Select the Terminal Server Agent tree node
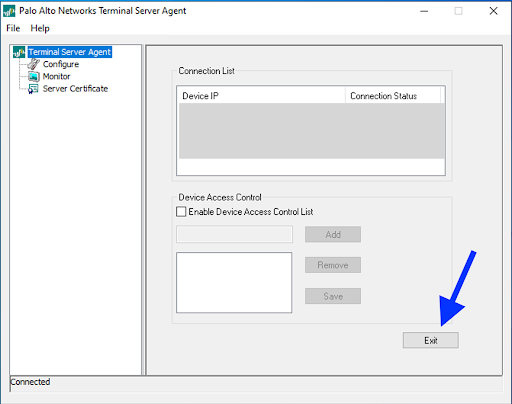Screen dimensions: 512x404 [x=70, y=52]
